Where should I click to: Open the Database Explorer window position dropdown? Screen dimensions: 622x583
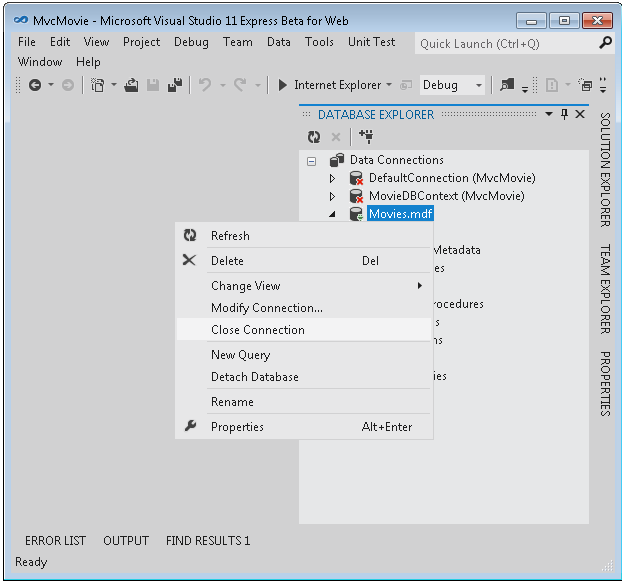[549, 114]
